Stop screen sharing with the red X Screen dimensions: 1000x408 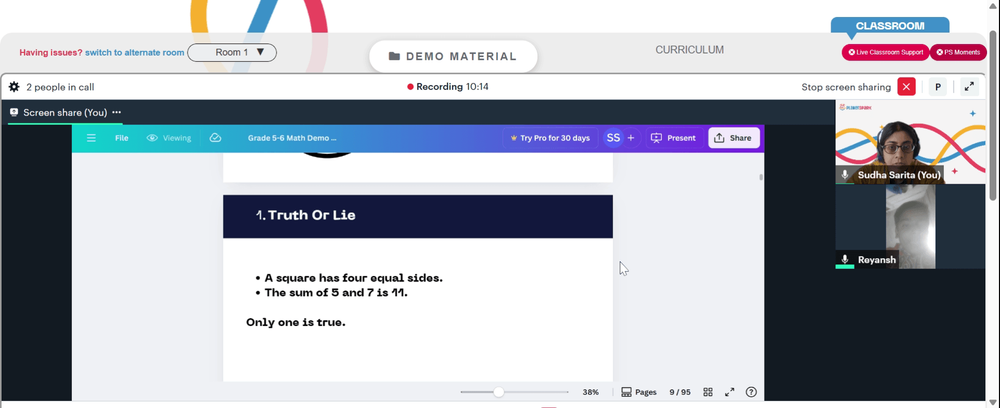[906, 87]
